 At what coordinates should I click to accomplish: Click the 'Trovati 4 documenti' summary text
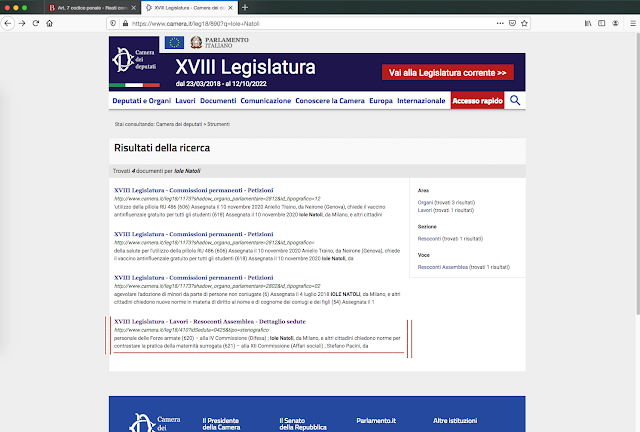pyautogui.click(x=157, y=171)
